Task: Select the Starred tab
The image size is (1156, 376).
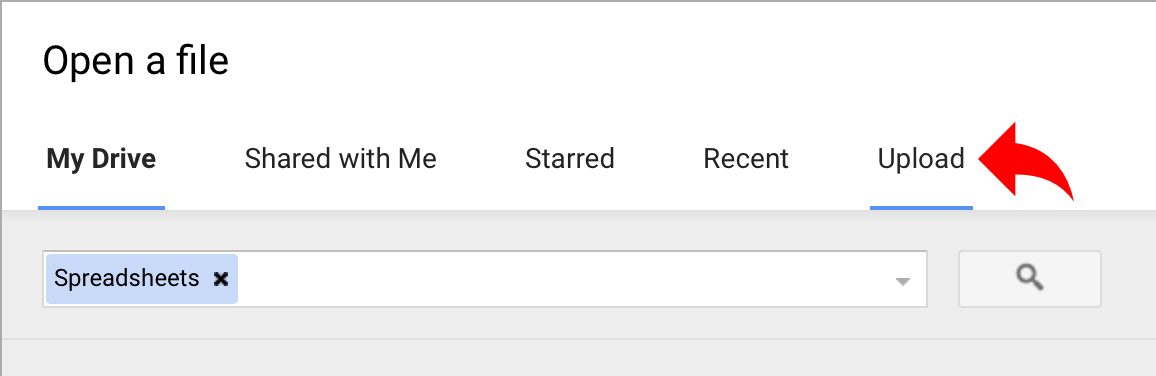Action: click(x=570, y=159)
